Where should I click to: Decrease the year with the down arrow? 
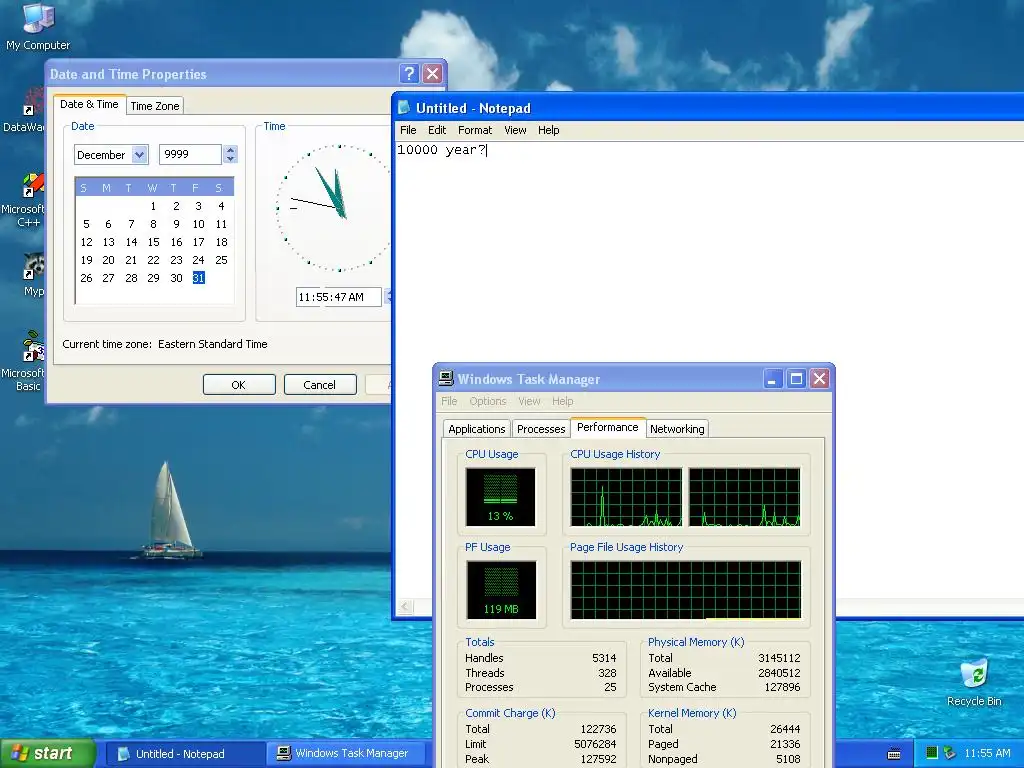coord(230,159)
